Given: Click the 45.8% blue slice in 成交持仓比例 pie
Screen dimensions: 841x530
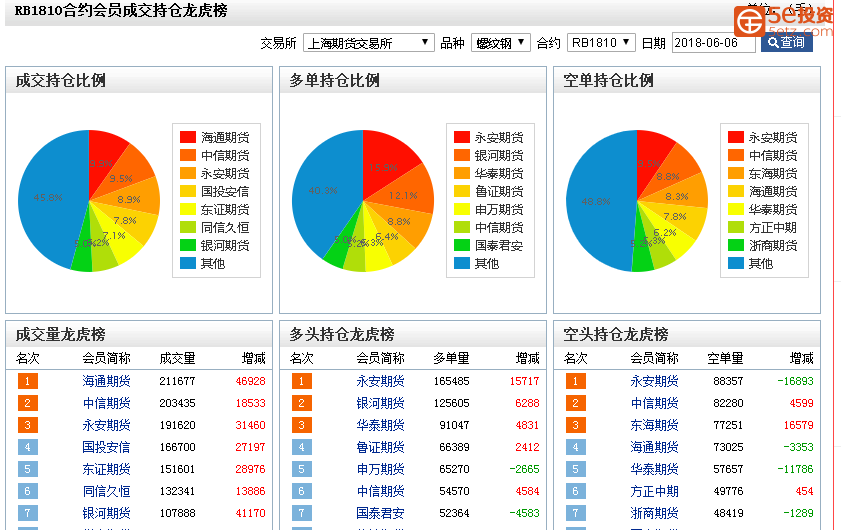Looking at the screenshot, I should click(x=48, y=197).
